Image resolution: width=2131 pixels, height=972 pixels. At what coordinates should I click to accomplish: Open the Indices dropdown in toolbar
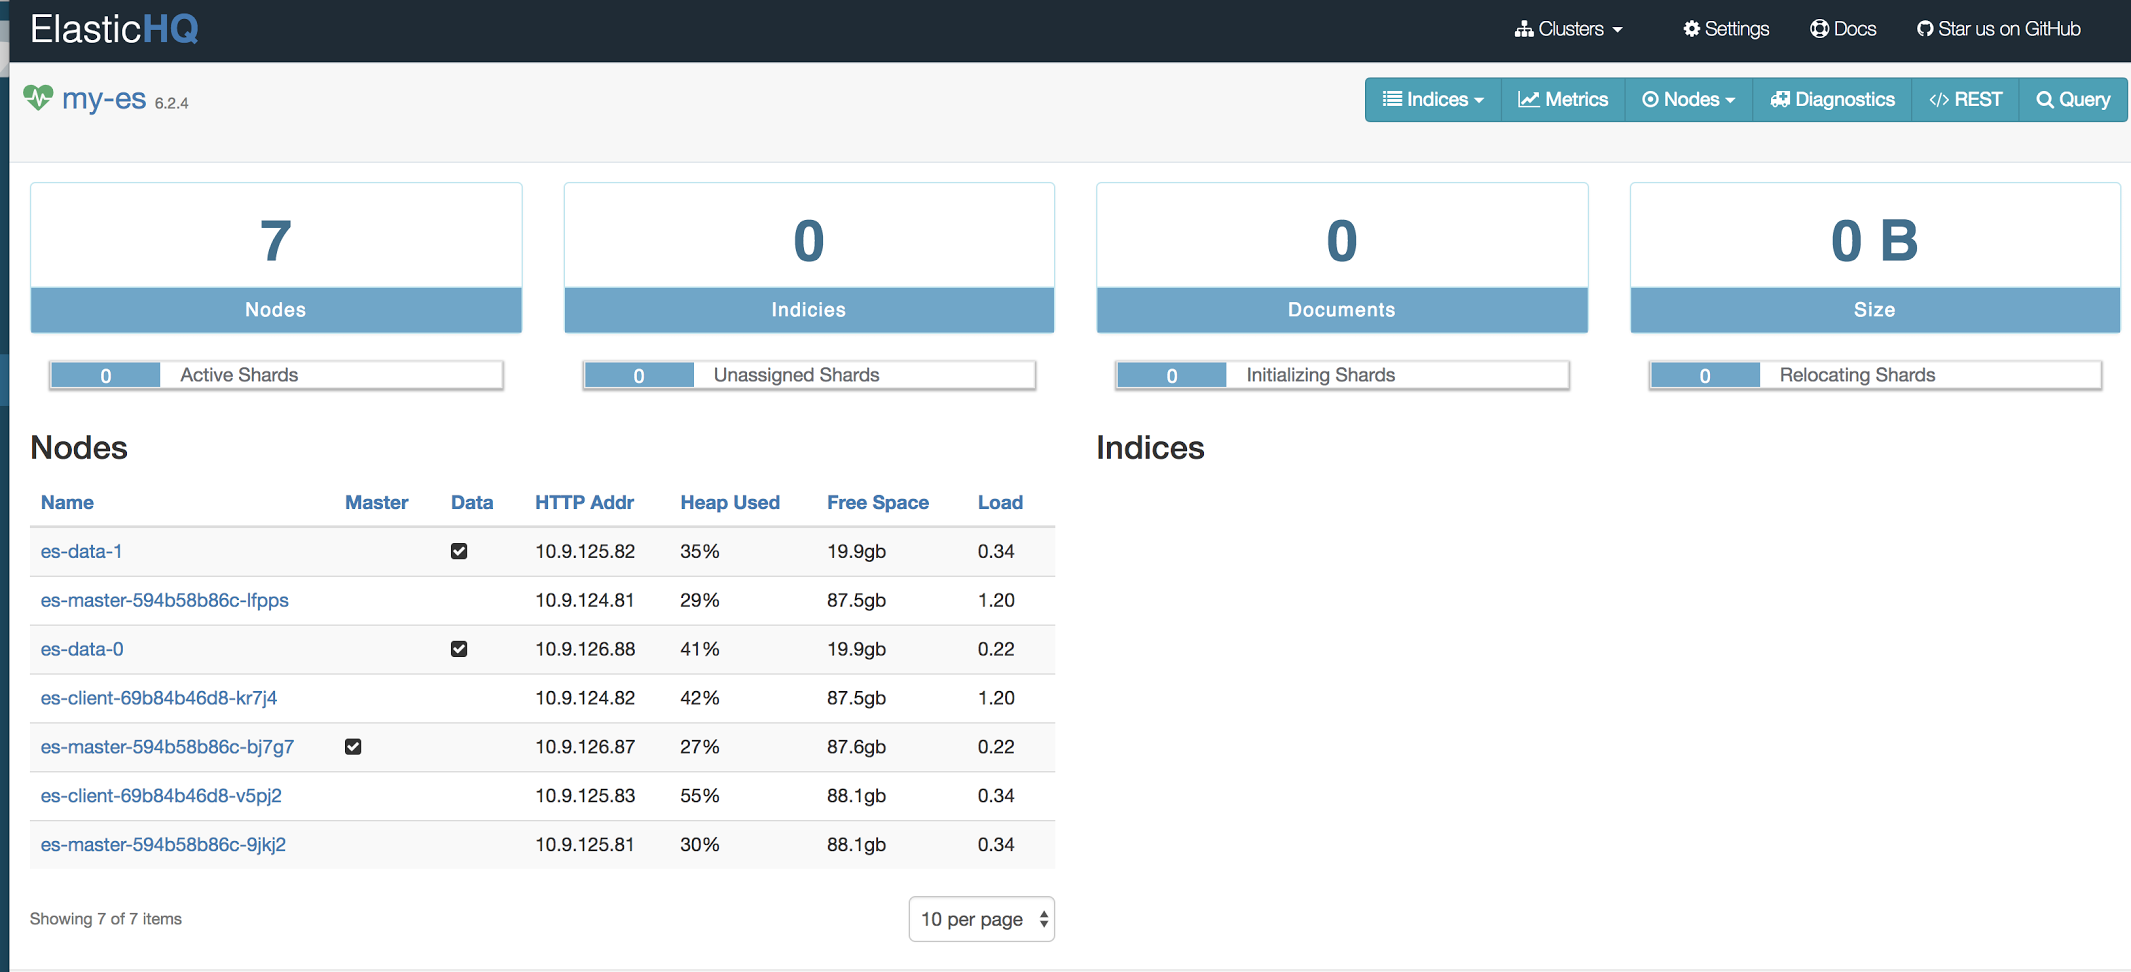(1433, 100)
